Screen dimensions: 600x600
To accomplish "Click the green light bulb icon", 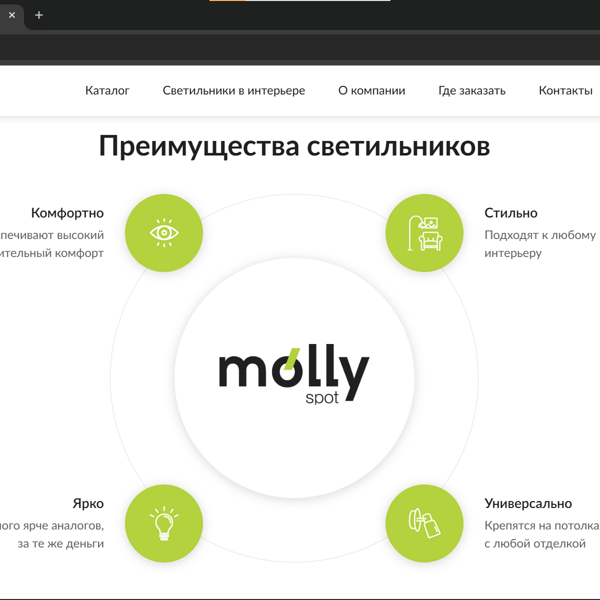I will coord(164,524).
